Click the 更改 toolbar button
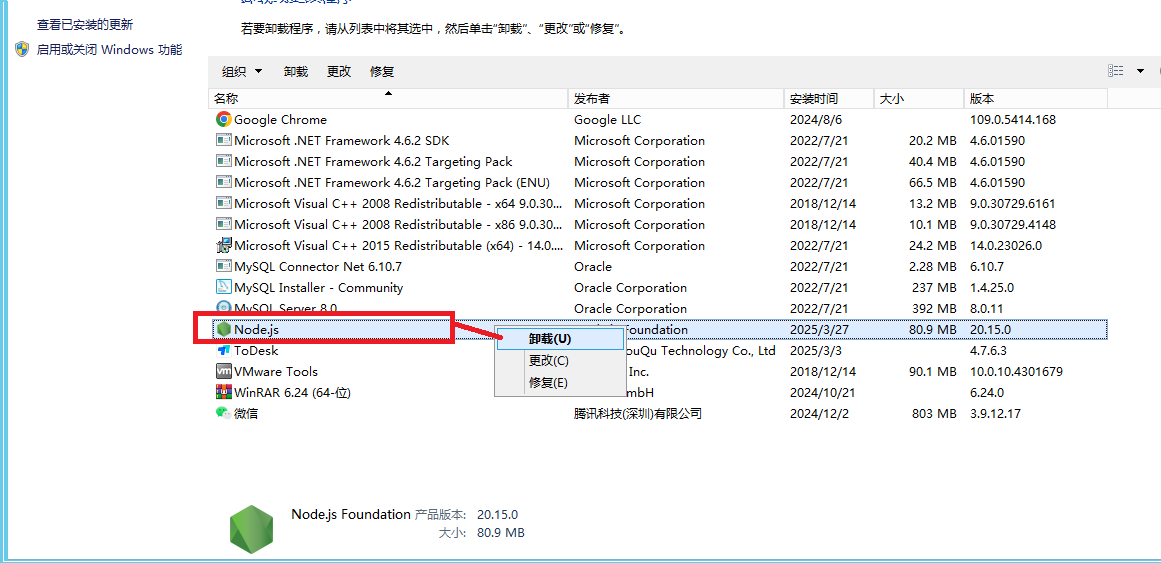1161x563 pixels. [339, 72]
